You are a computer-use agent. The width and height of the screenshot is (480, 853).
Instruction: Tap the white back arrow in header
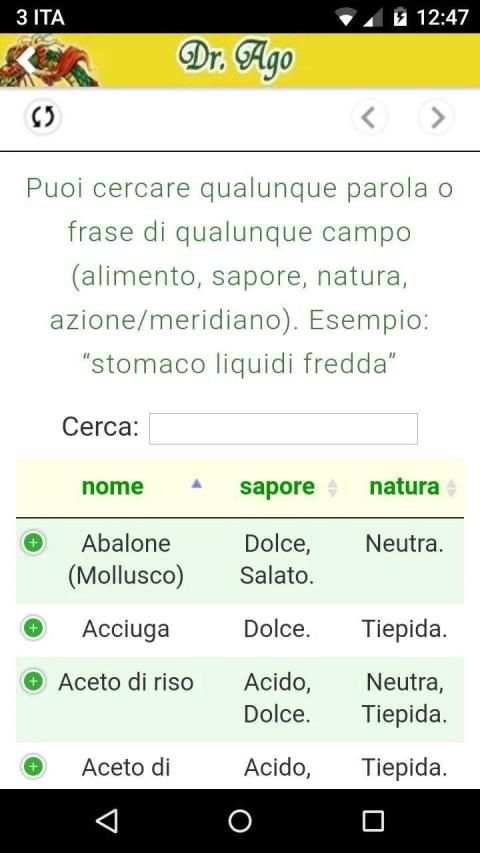pos(28,61)
